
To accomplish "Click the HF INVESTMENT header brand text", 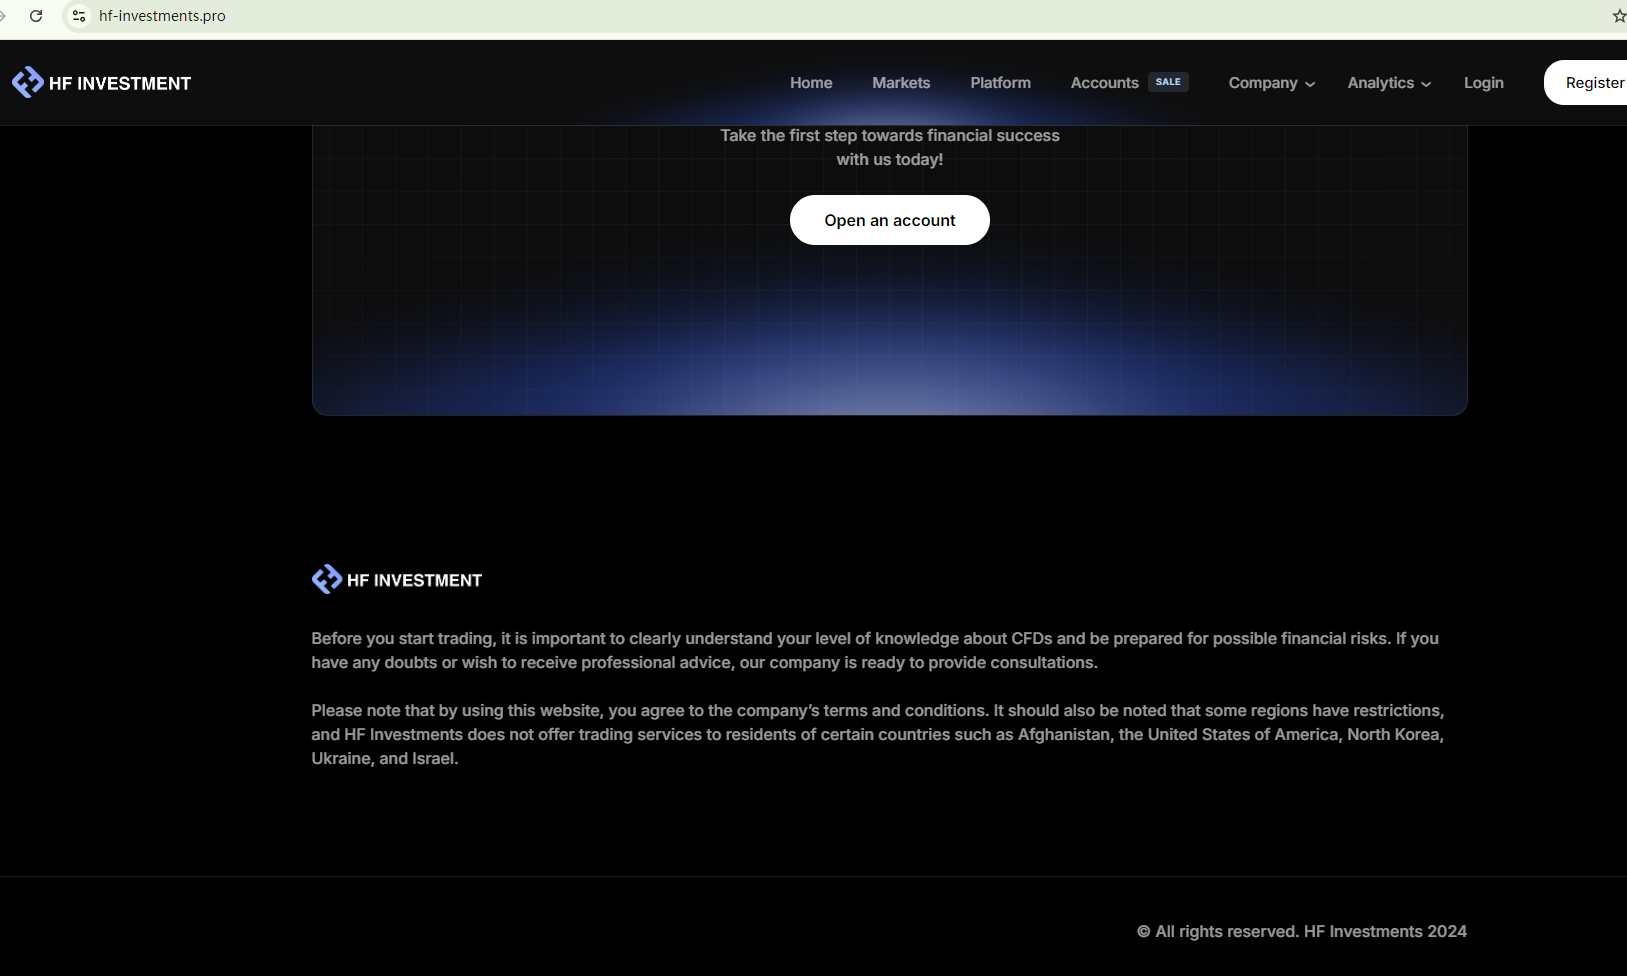I will point(120,84).
